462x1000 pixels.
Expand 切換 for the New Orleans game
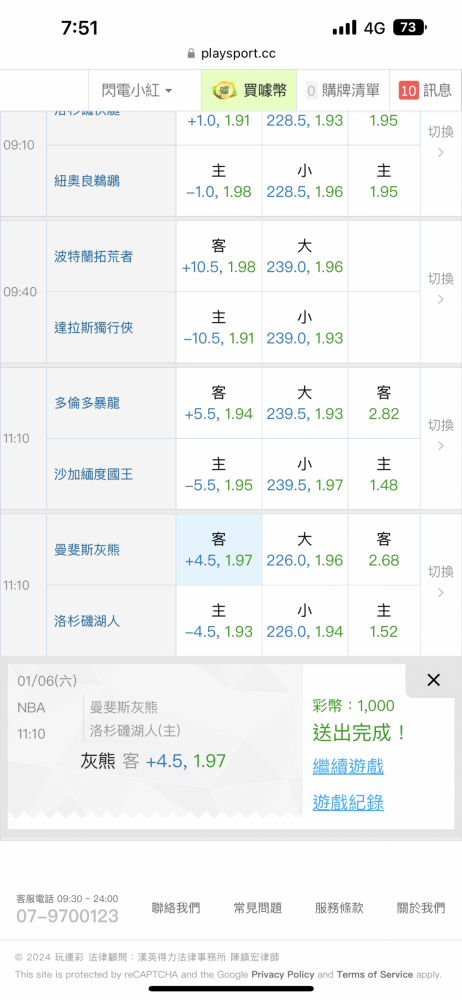440,142
